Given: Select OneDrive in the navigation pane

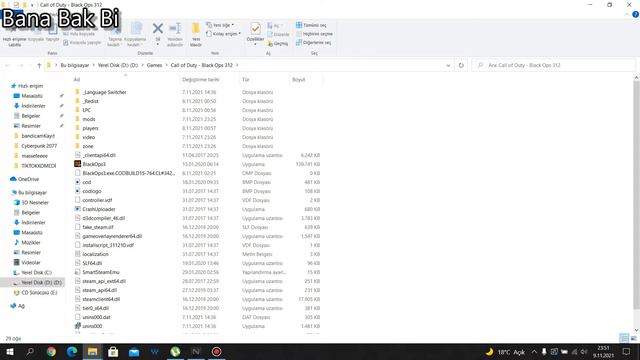Looking at the screenshot, I should pos(28,179).
